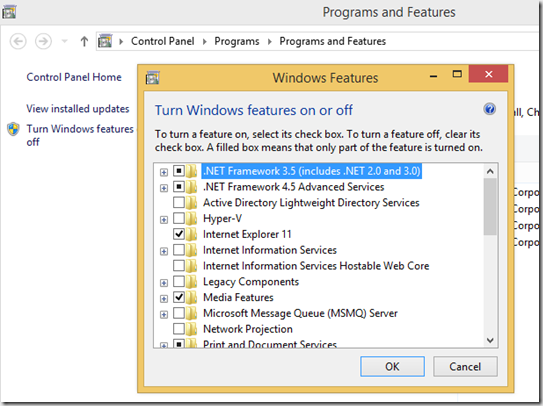Expand the Media Features tree node

click(x=164, y=298)
